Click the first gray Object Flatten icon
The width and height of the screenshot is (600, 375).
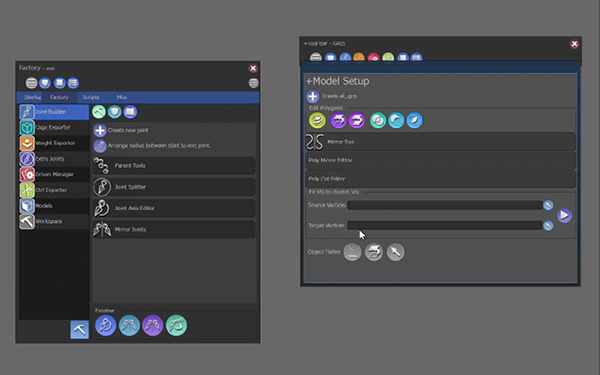tap(352, 252)
